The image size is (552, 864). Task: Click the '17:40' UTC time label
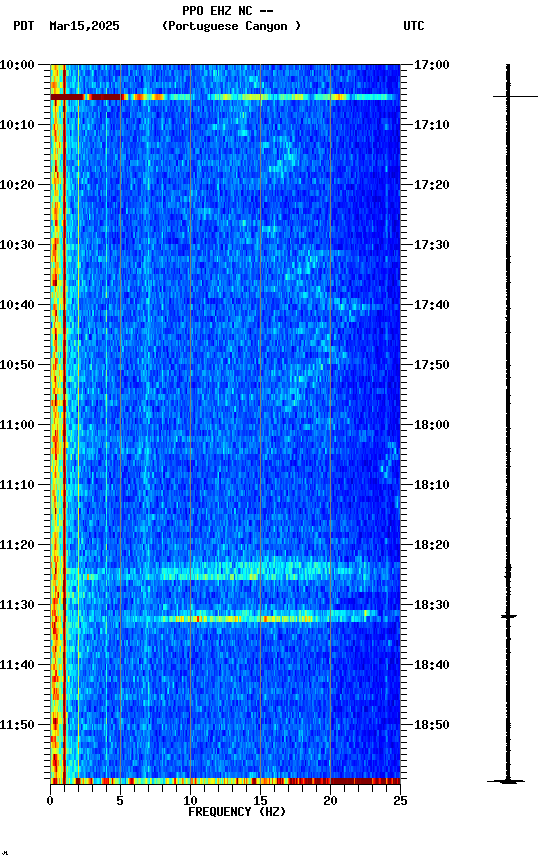[x=431, y=305]
